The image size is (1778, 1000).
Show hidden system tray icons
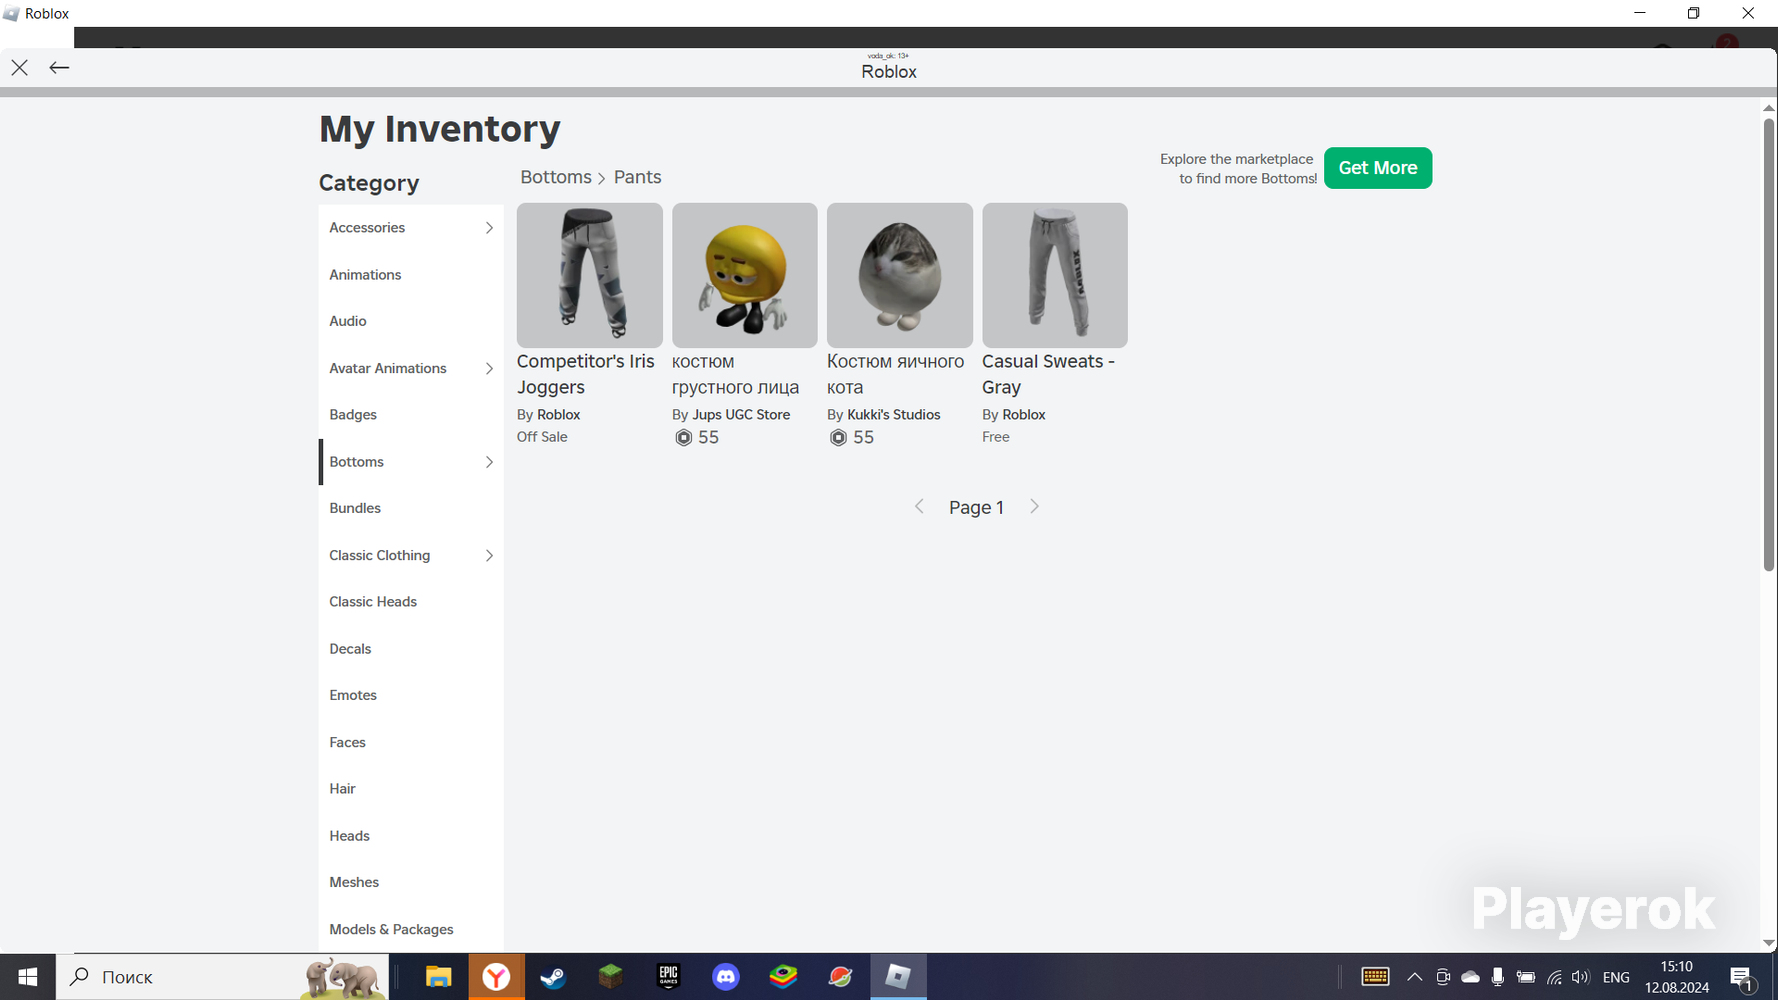1414,977
